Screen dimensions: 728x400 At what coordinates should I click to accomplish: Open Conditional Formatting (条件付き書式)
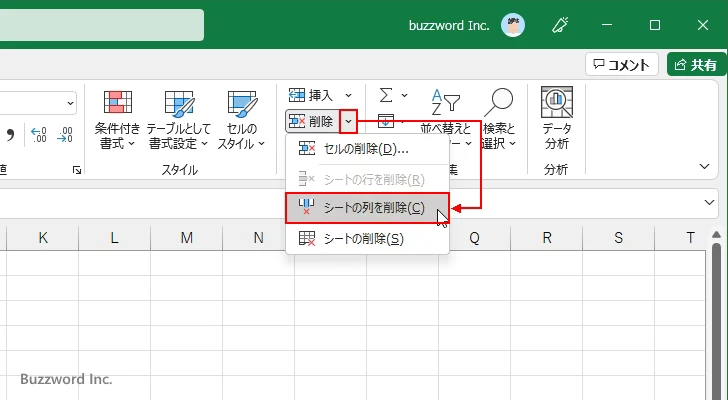point(117,120)
